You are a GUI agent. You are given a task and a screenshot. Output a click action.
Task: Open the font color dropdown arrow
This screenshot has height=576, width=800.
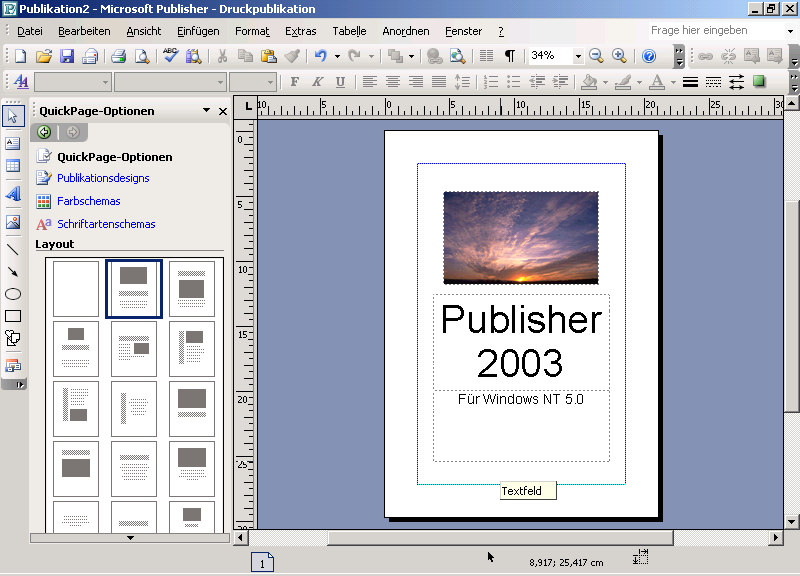tap(673, 82)
